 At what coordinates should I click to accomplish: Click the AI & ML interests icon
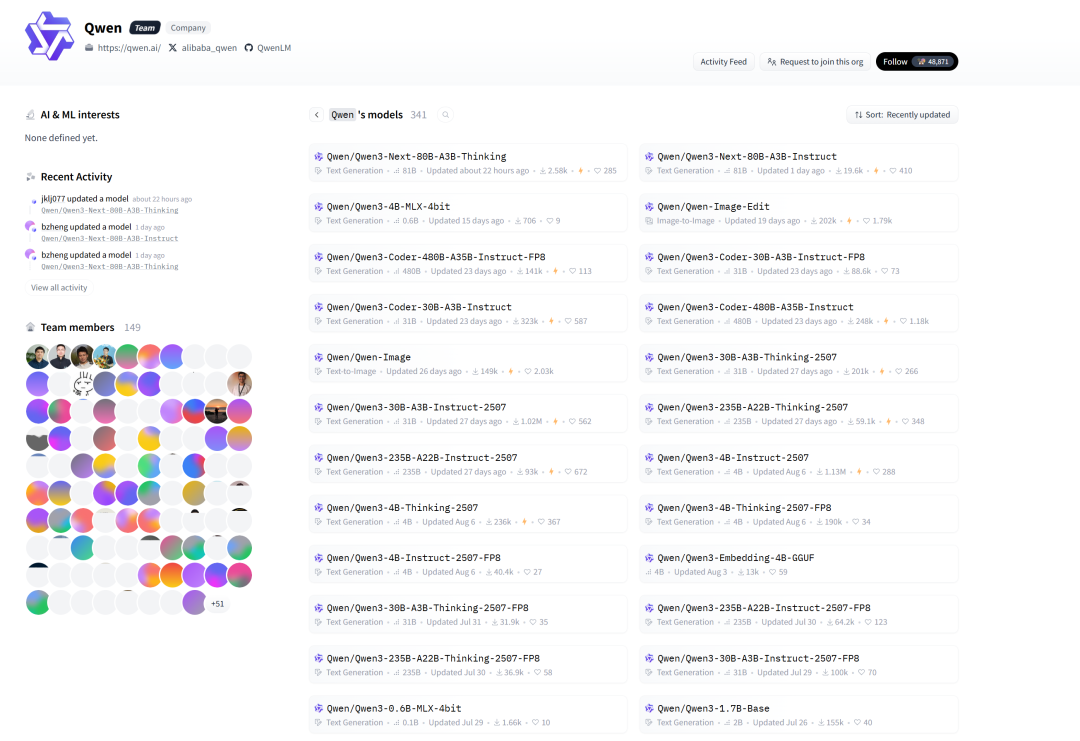[x=30, y=115]
